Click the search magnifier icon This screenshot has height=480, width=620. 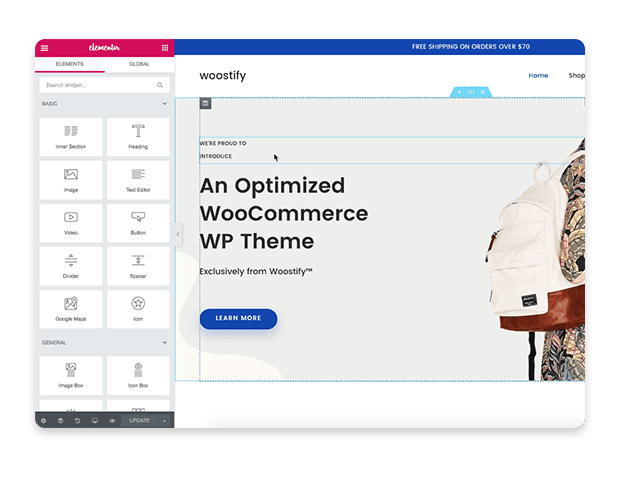(x=160, y=85)
